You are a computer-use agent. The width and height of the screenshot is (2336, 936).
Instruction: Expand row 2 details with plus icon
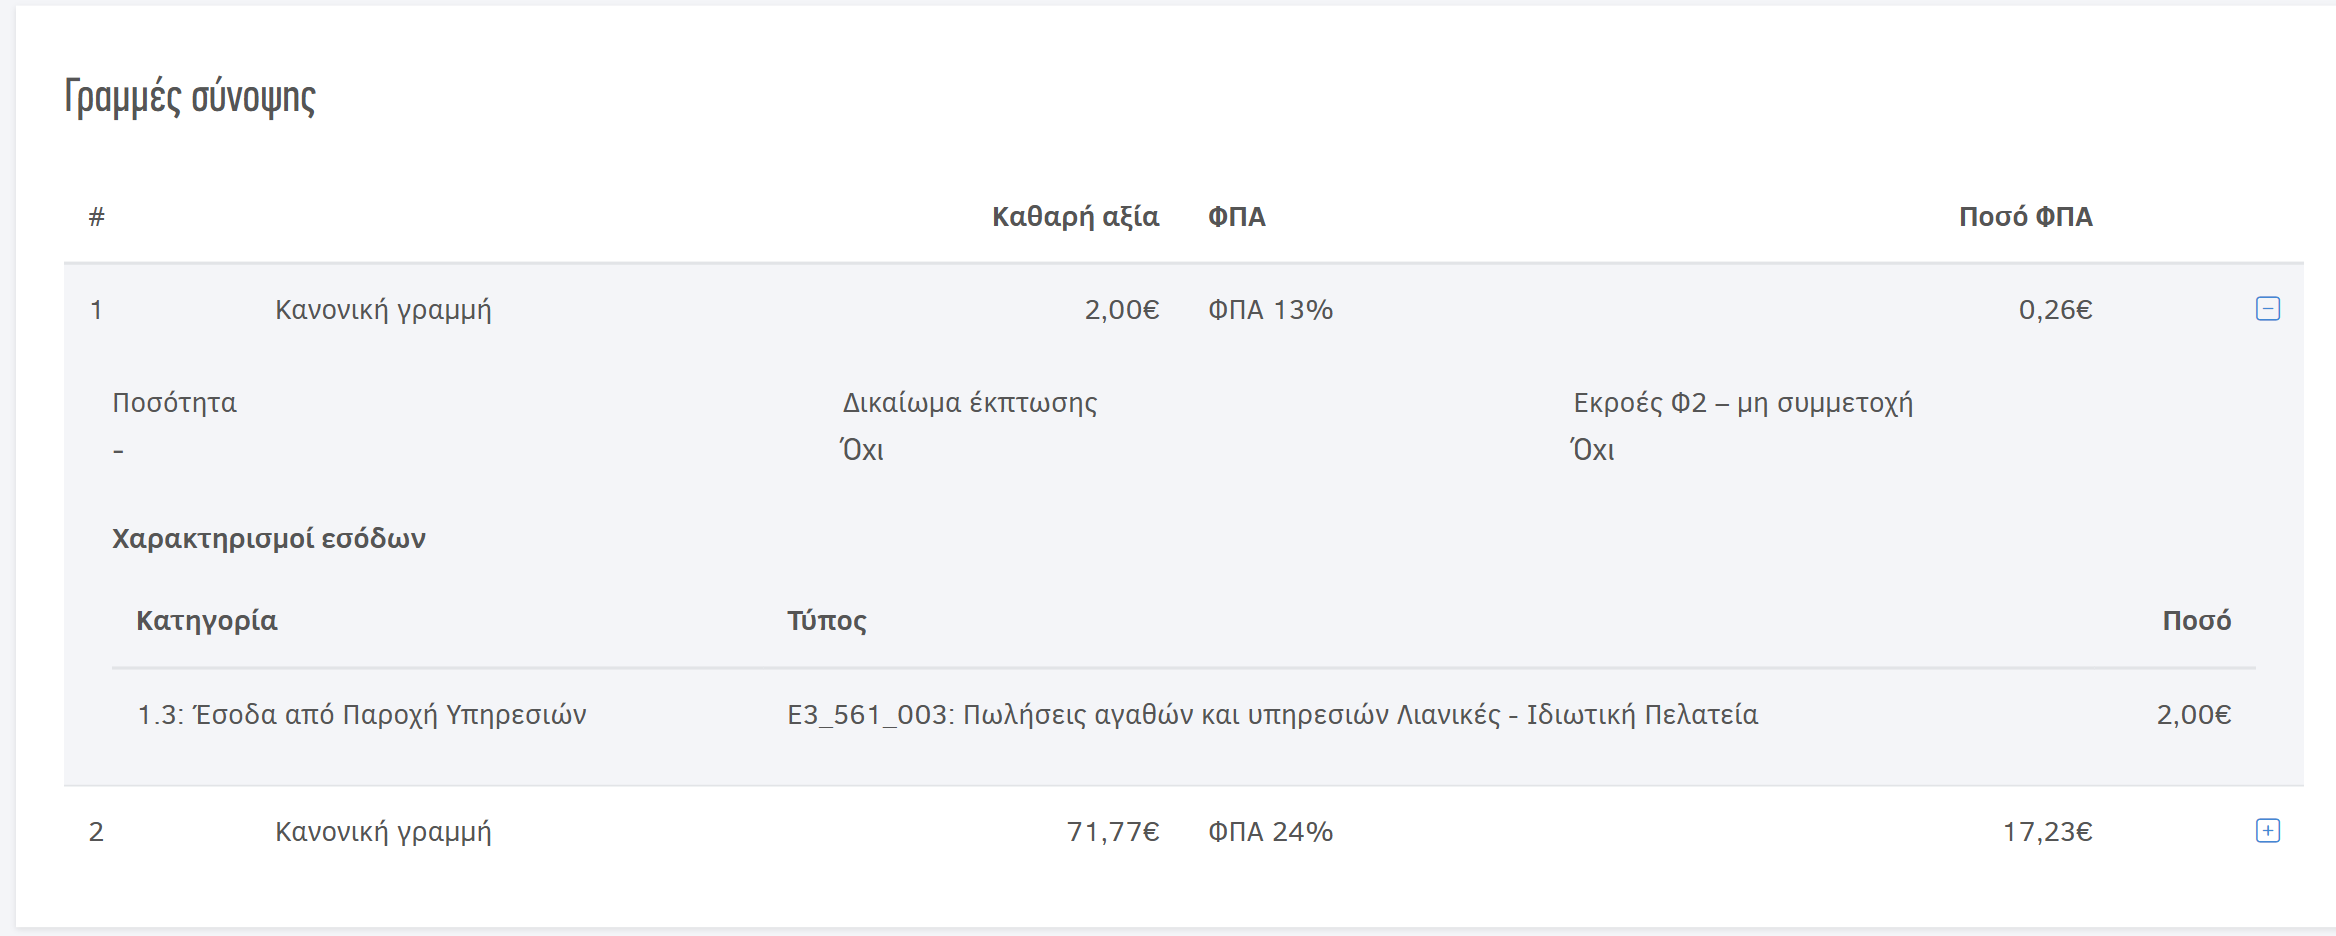pos(2267,831)
